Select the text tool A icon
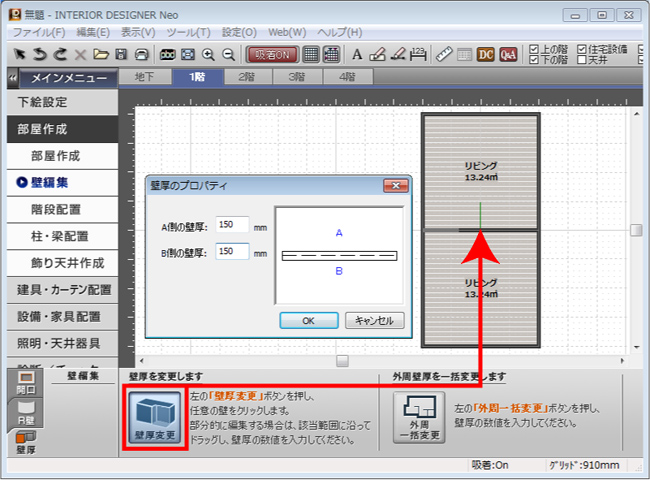Viewport: 650px width, 480px height. click(358, 54)
